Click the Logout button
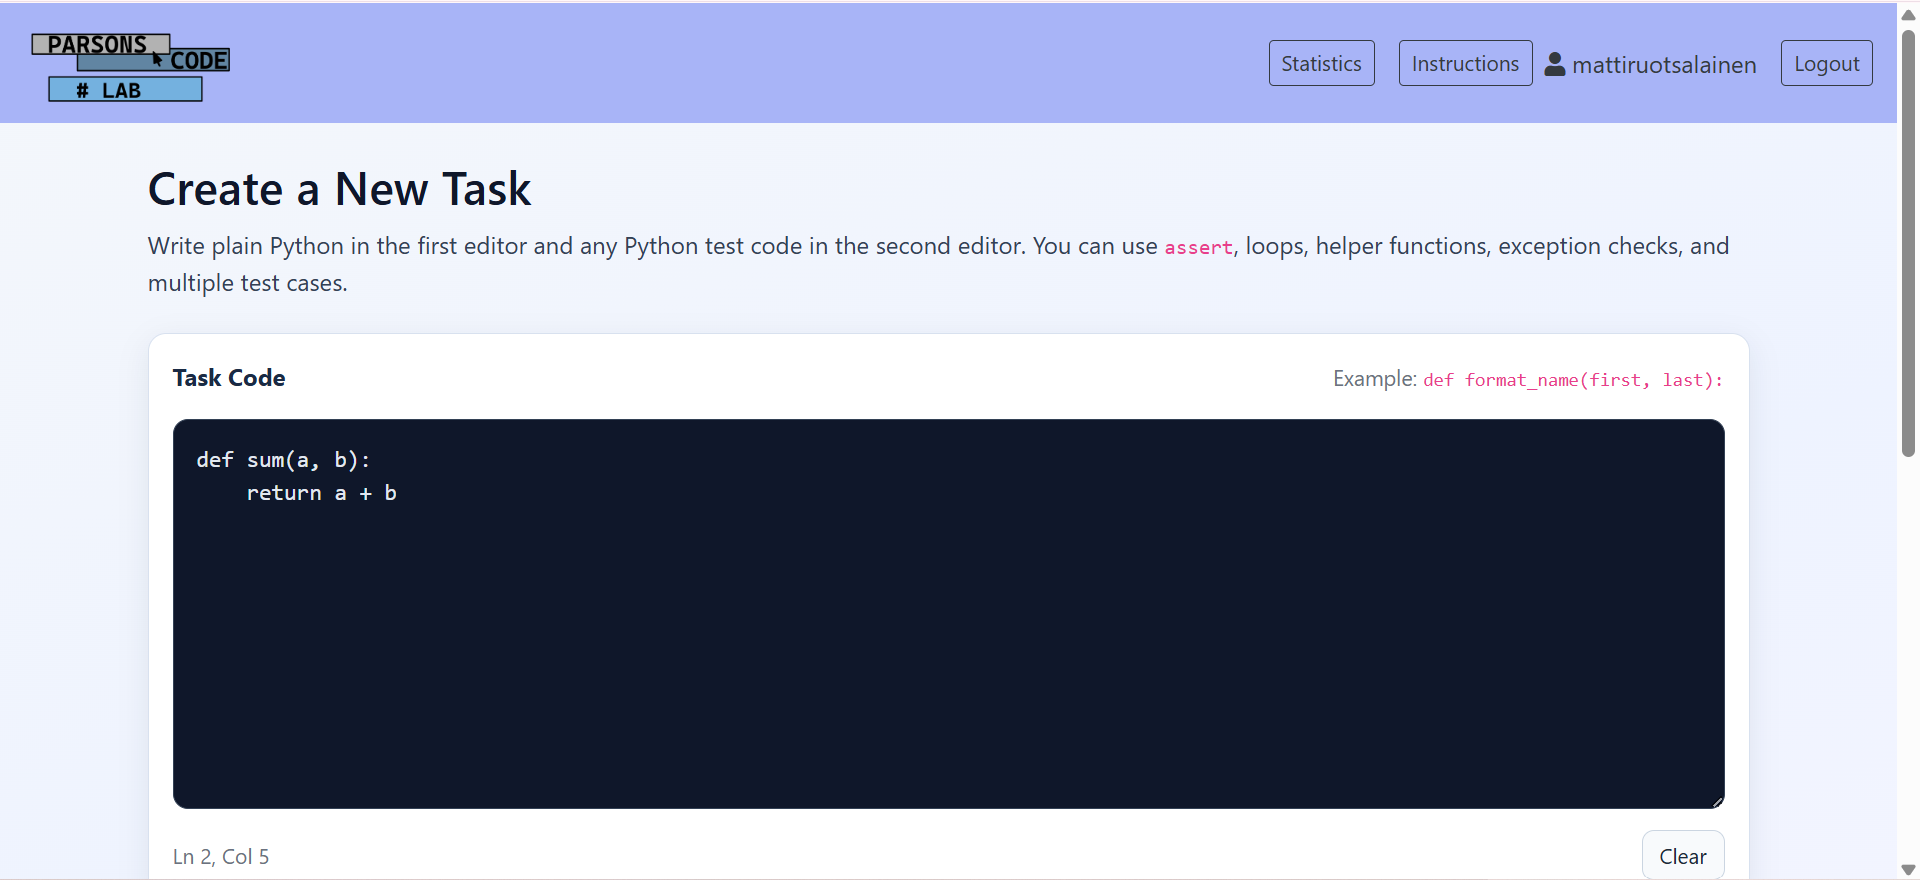The image size is (1920, 880). (1826, 63)
